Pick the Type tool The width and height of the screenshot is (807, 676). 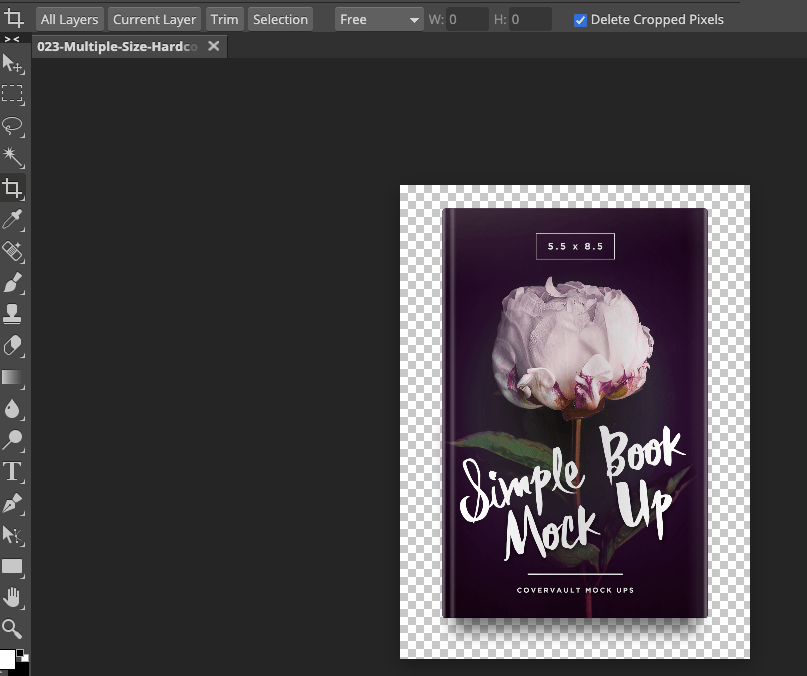[x=12, y=472]
